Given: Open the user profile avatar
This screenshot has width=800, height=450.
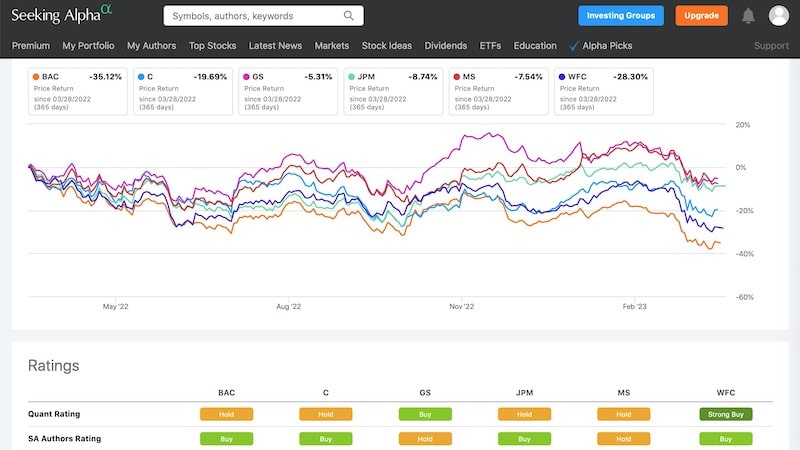Looking at the screenshot, I should tap(779, 15).
